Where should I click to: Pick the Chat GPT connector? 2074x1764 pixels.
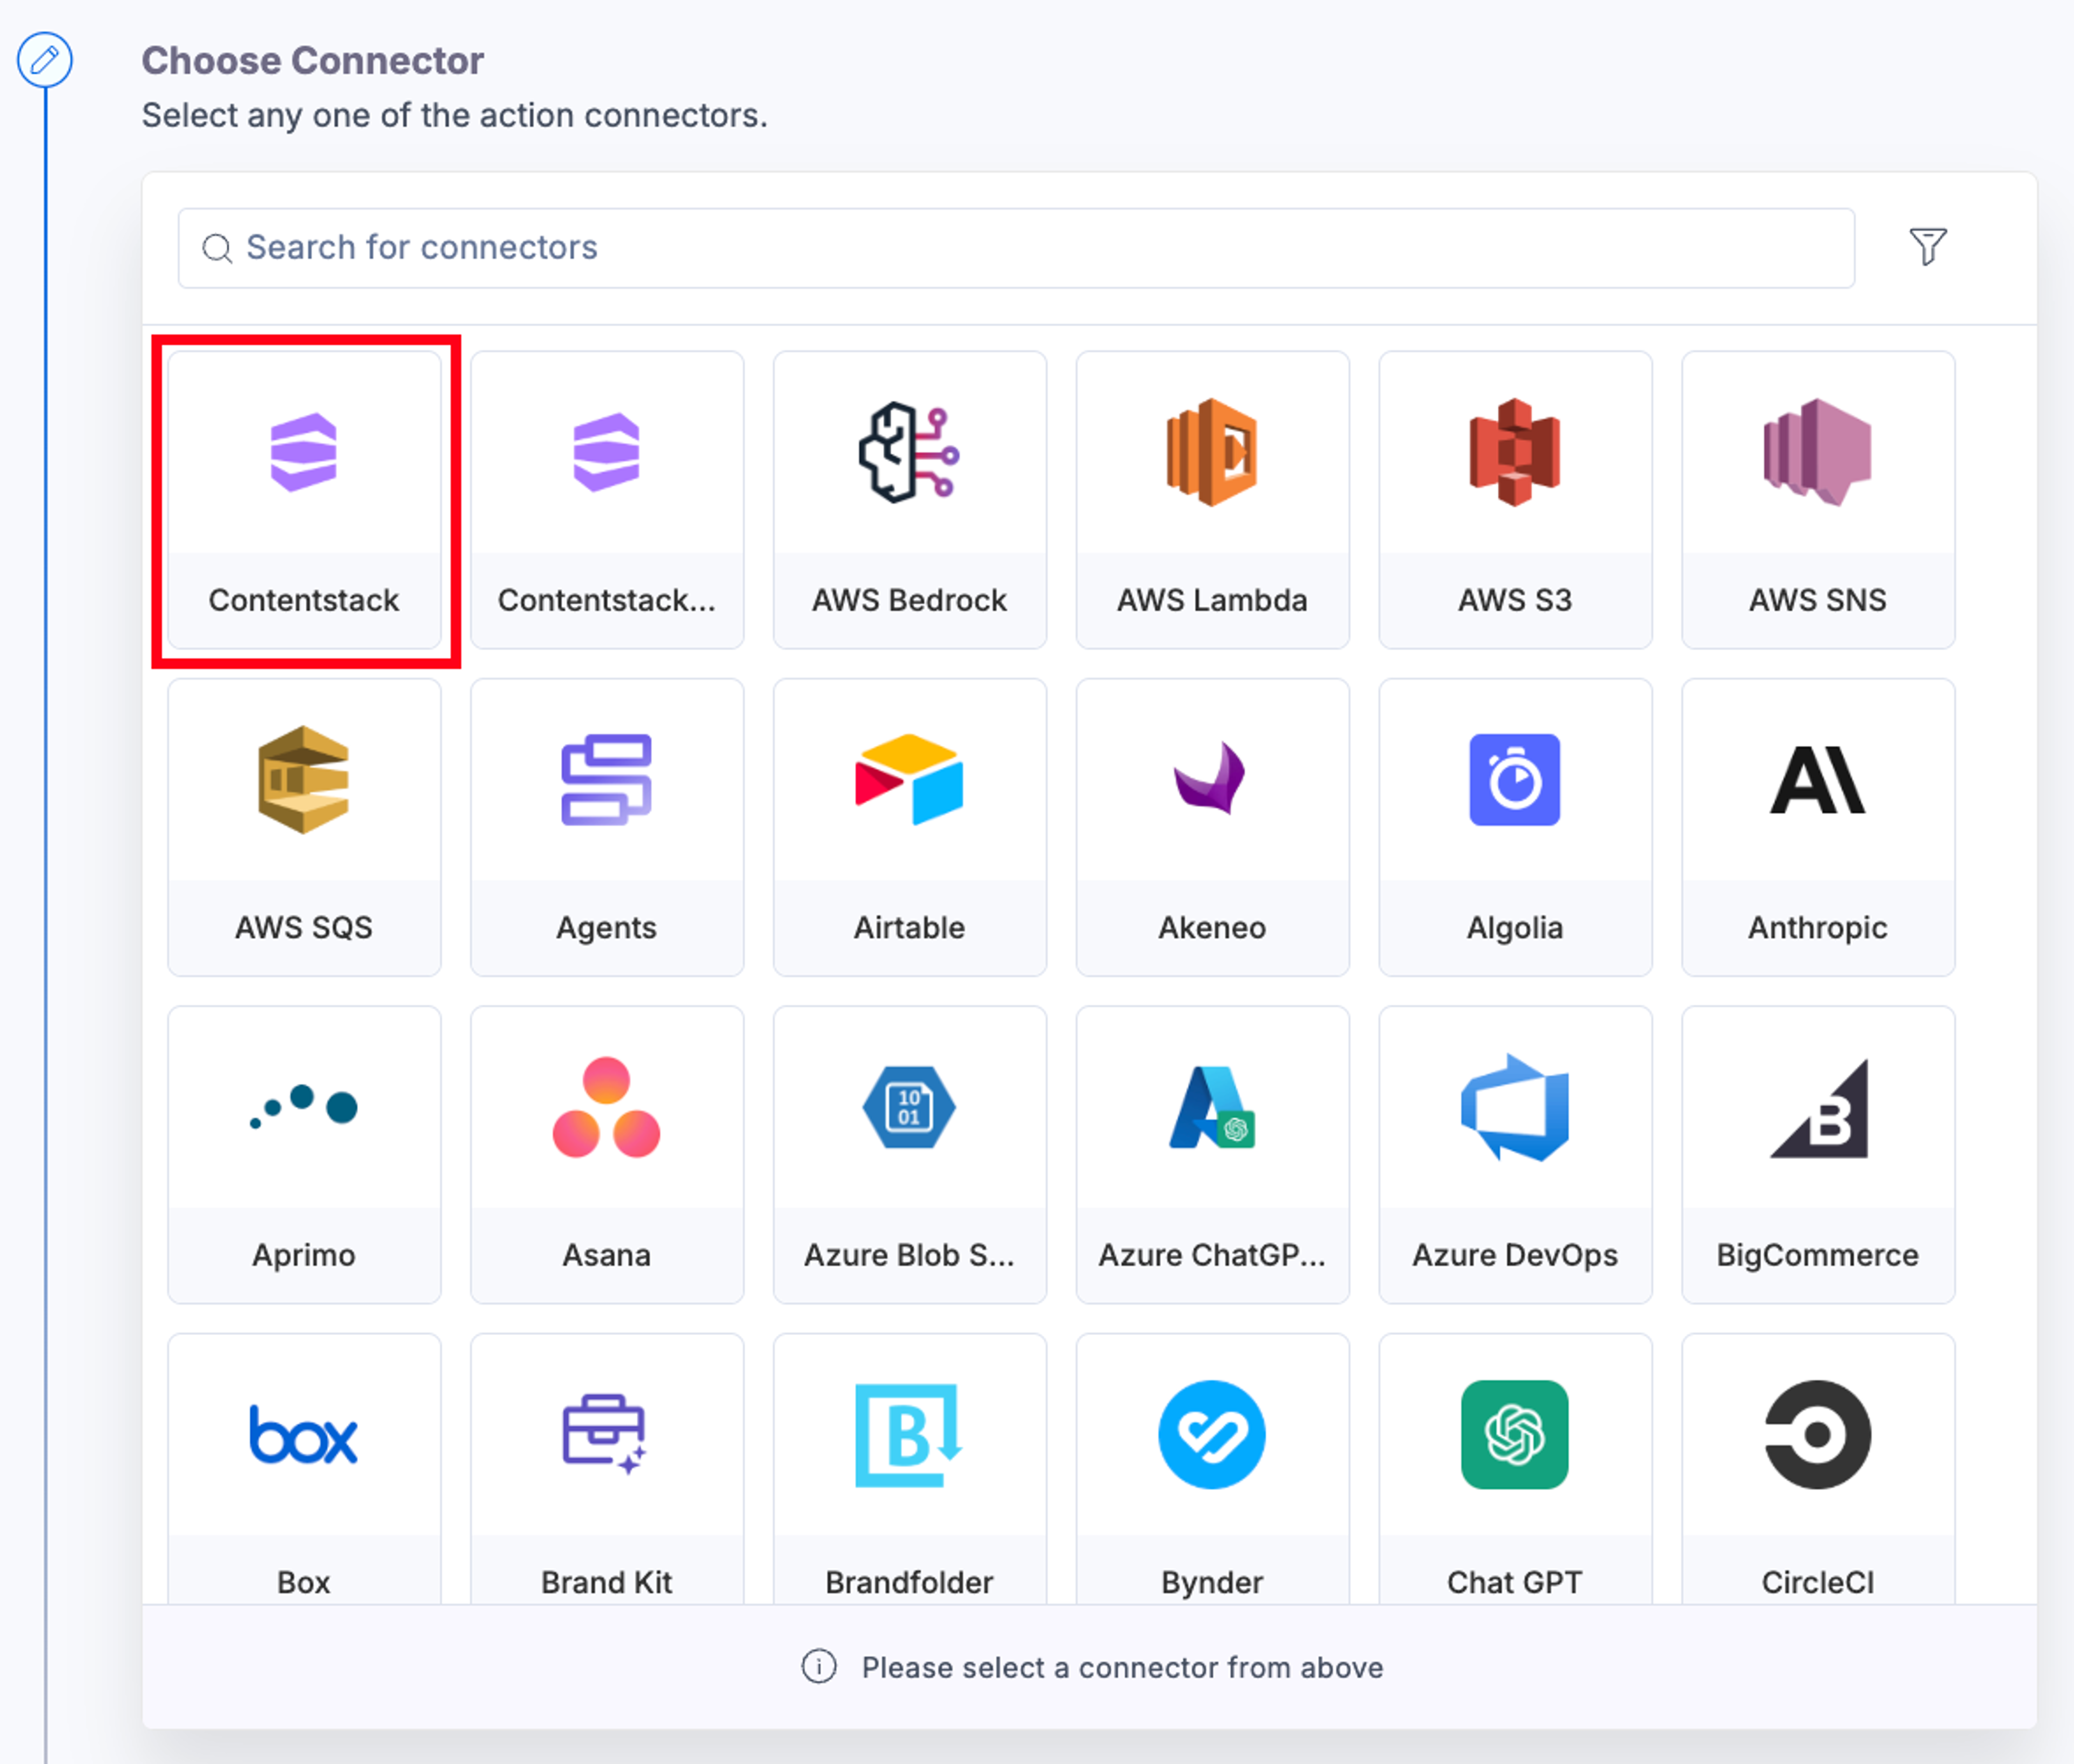pyautogui.click(x=1516, y=1469)
